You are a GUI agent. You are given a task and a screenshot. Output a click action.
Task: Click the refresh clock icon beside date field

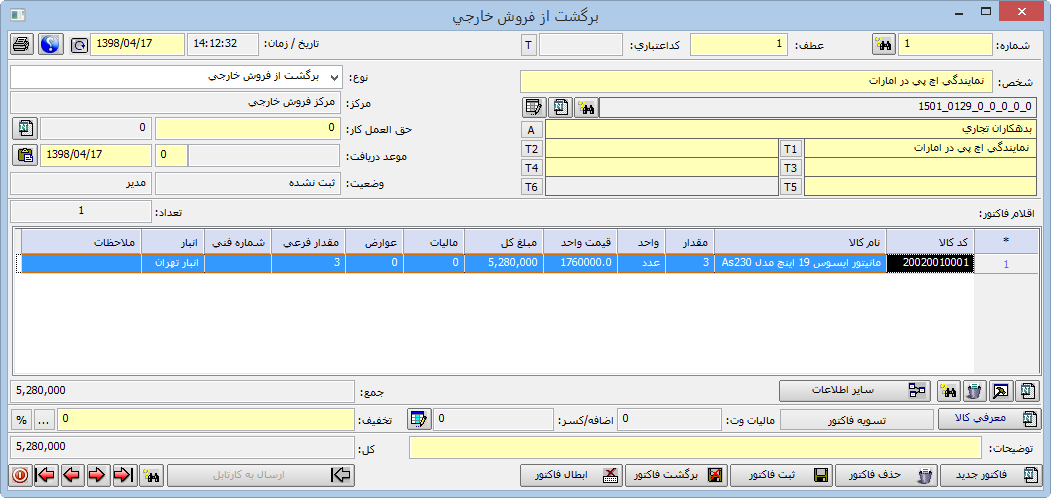[78, 45]
